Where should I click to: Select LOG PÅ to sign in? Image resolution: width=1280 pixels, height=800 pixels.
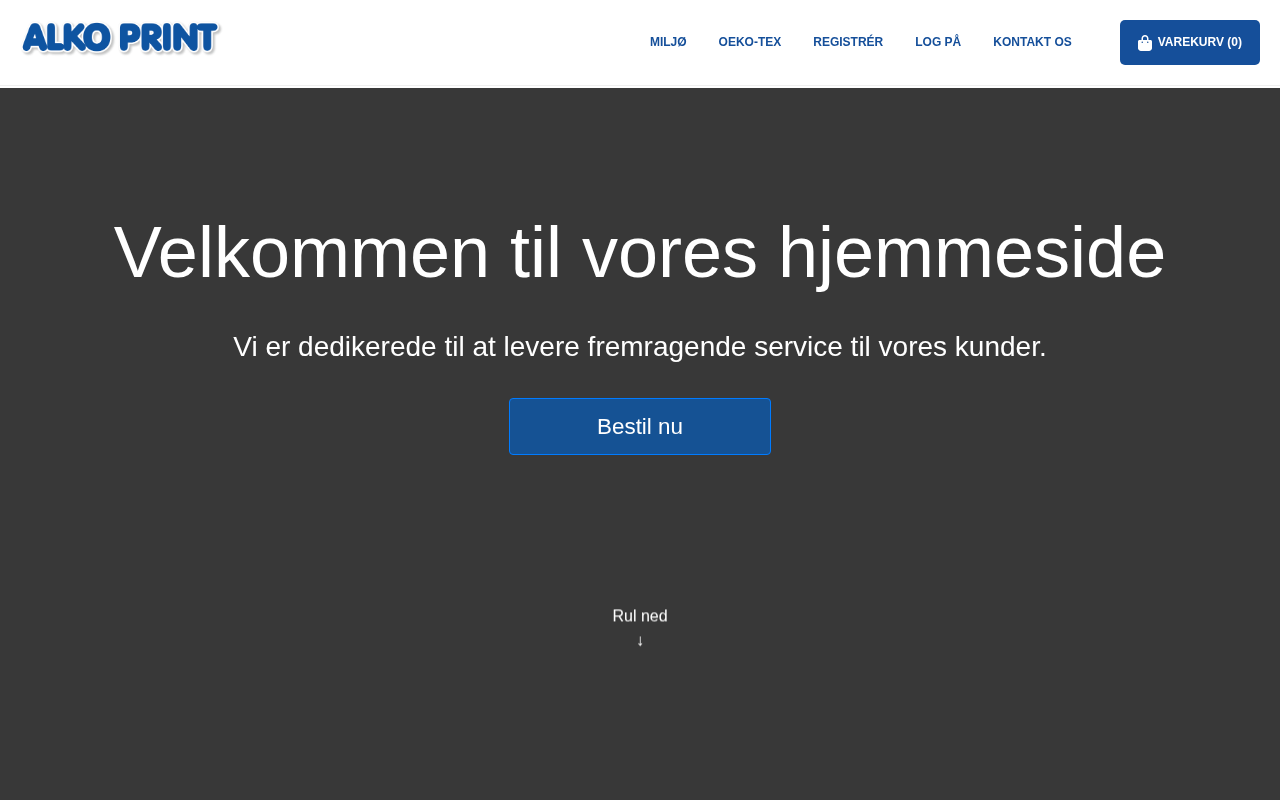pos(937,42)
